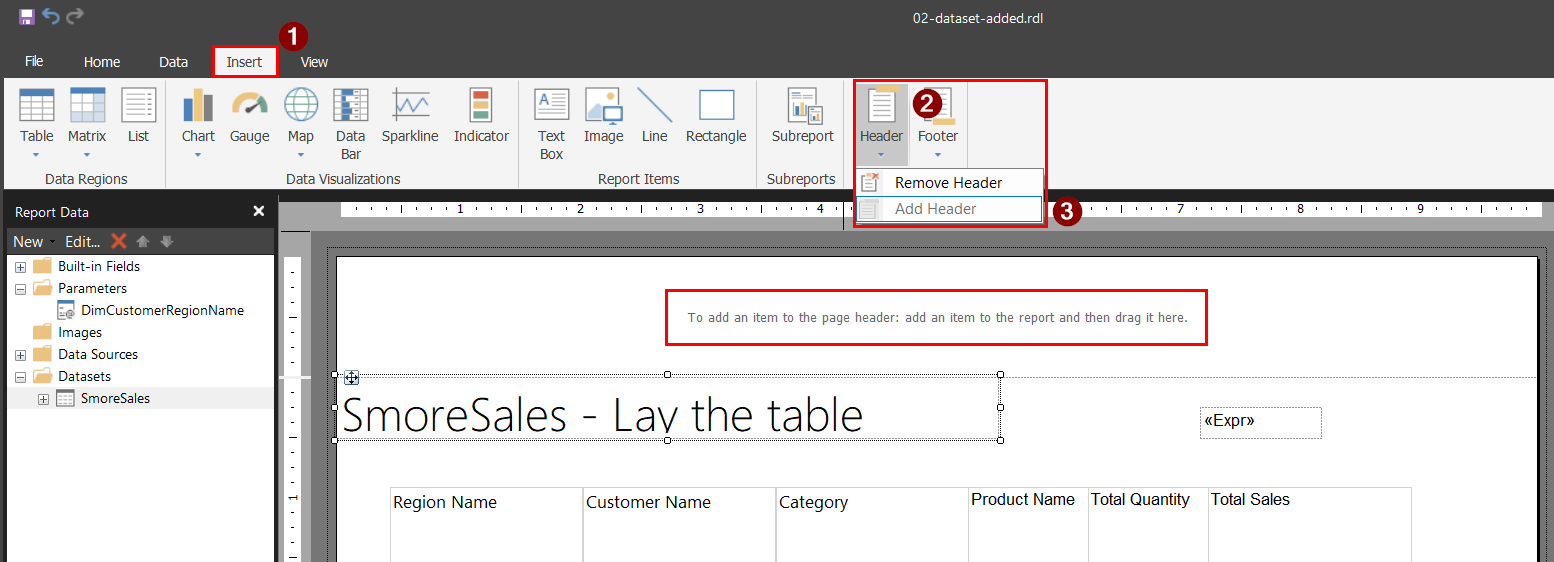Select the DimCustomerRegionName parameter

pos(163,311)
